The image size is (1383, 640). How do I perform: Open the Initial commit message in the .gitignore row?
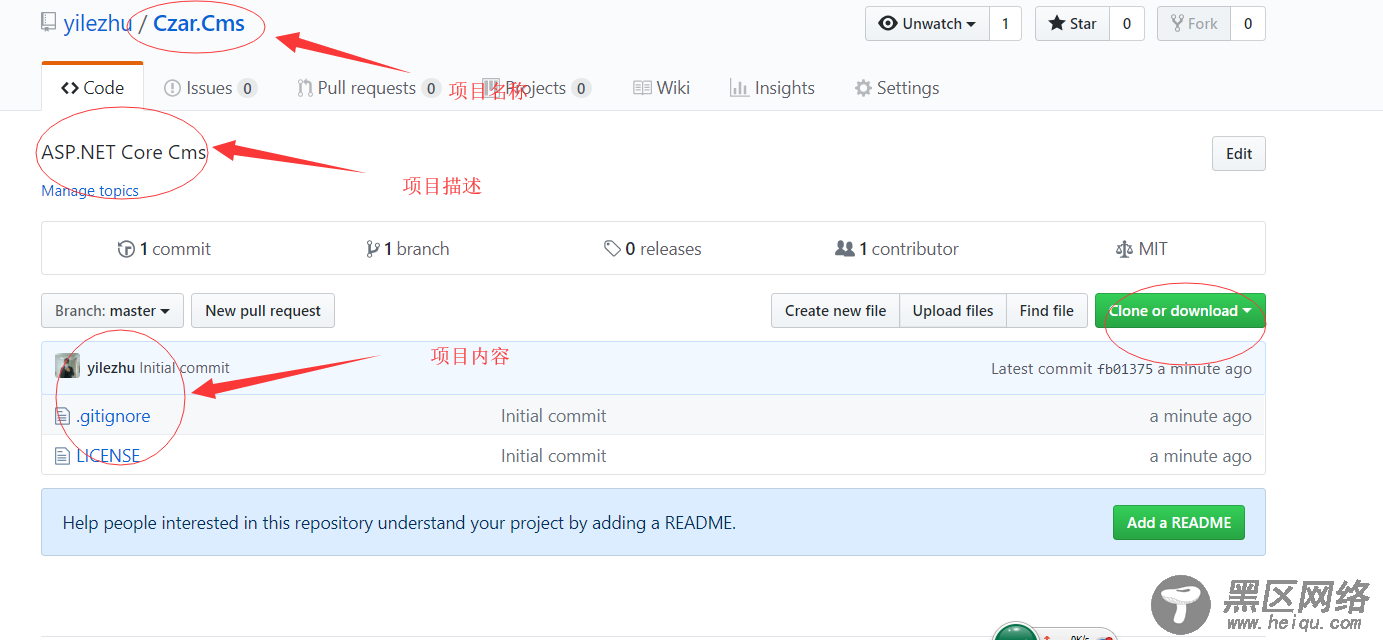pos(554,416)
